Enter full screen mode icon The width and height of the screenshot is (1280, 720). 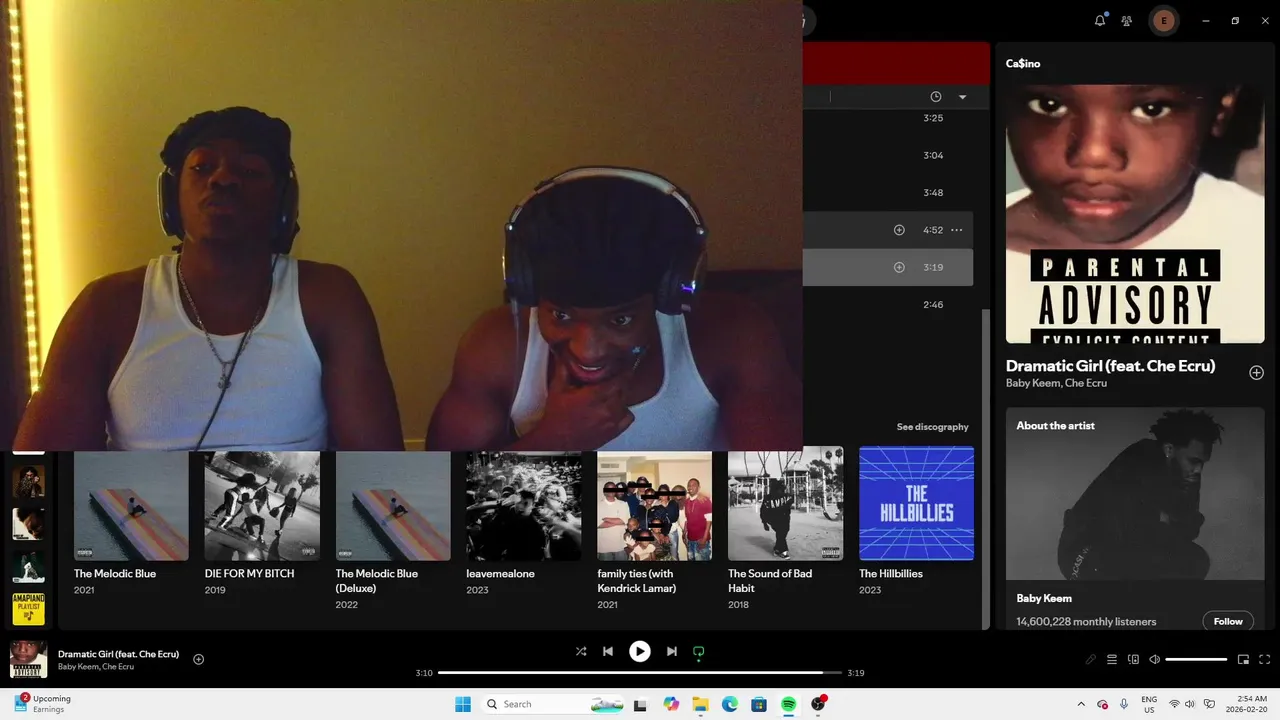1264,659
